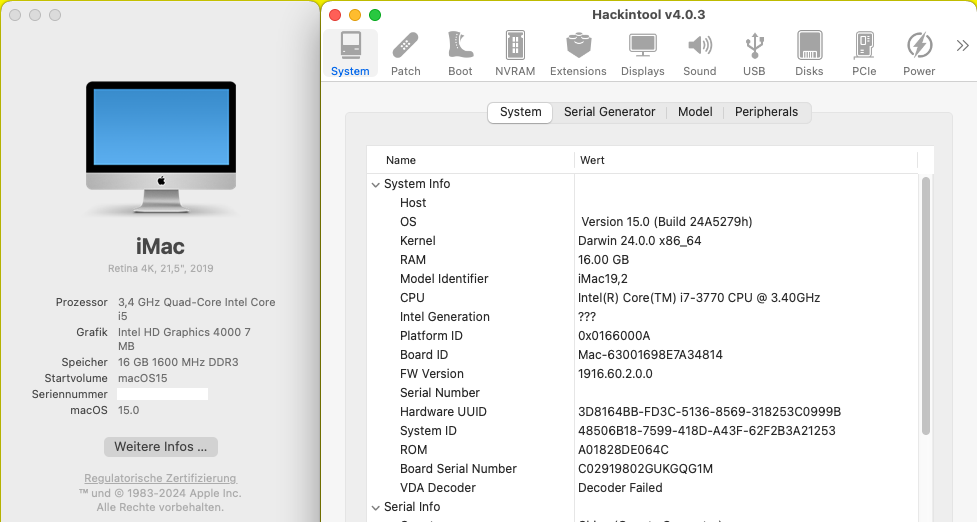Open the USB toolbar icon
977x522 pixels.
pos(754,54)
